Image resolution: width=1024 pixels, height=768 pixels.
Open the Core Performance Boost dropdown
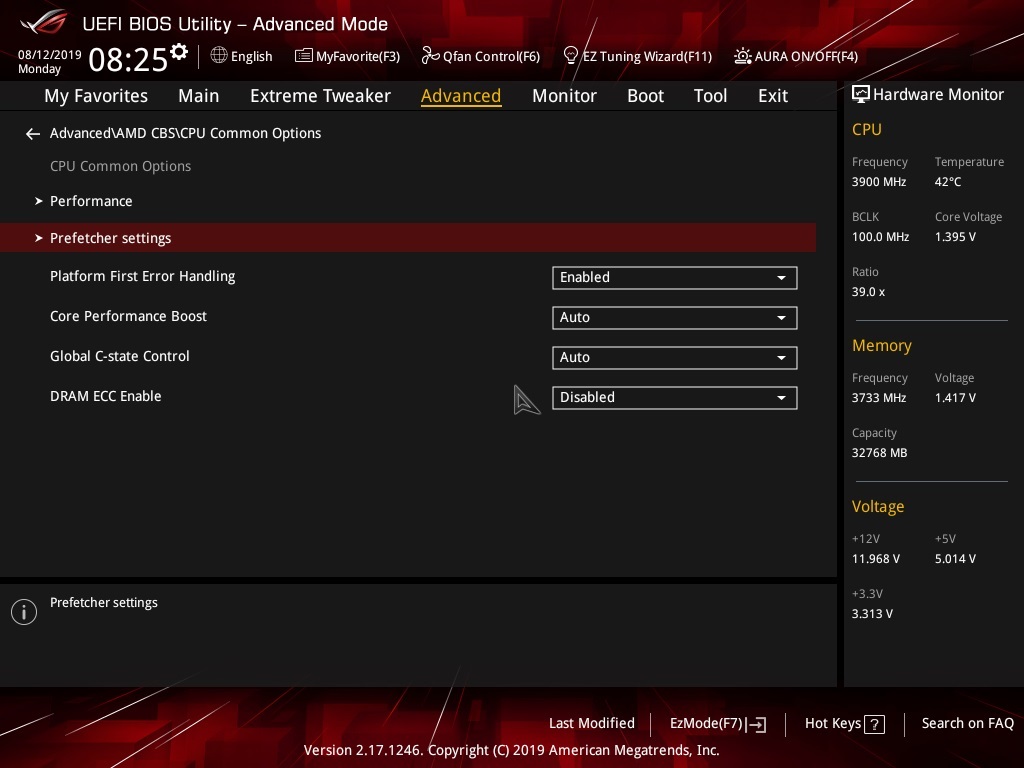tap(675, 317)
